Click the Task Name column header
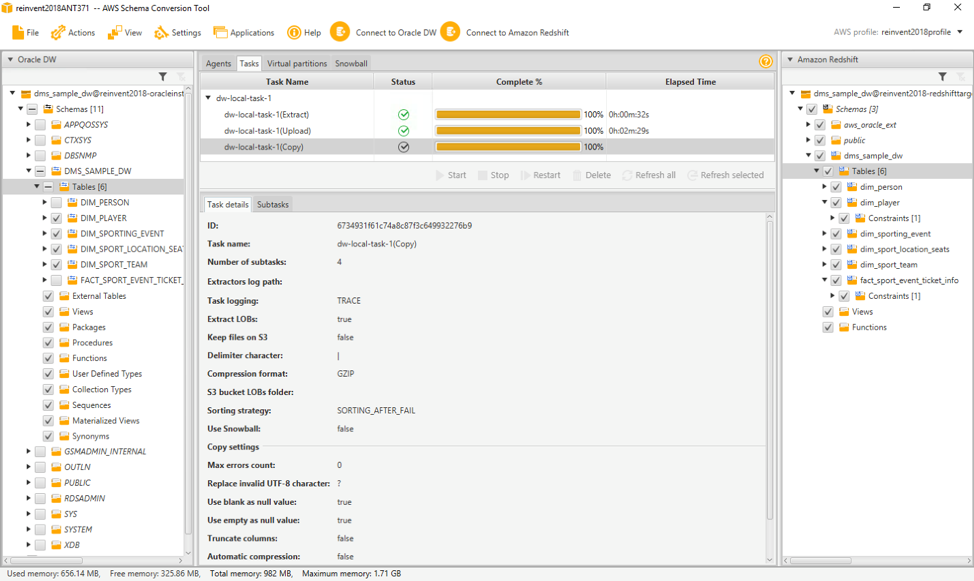 (287, 81)
